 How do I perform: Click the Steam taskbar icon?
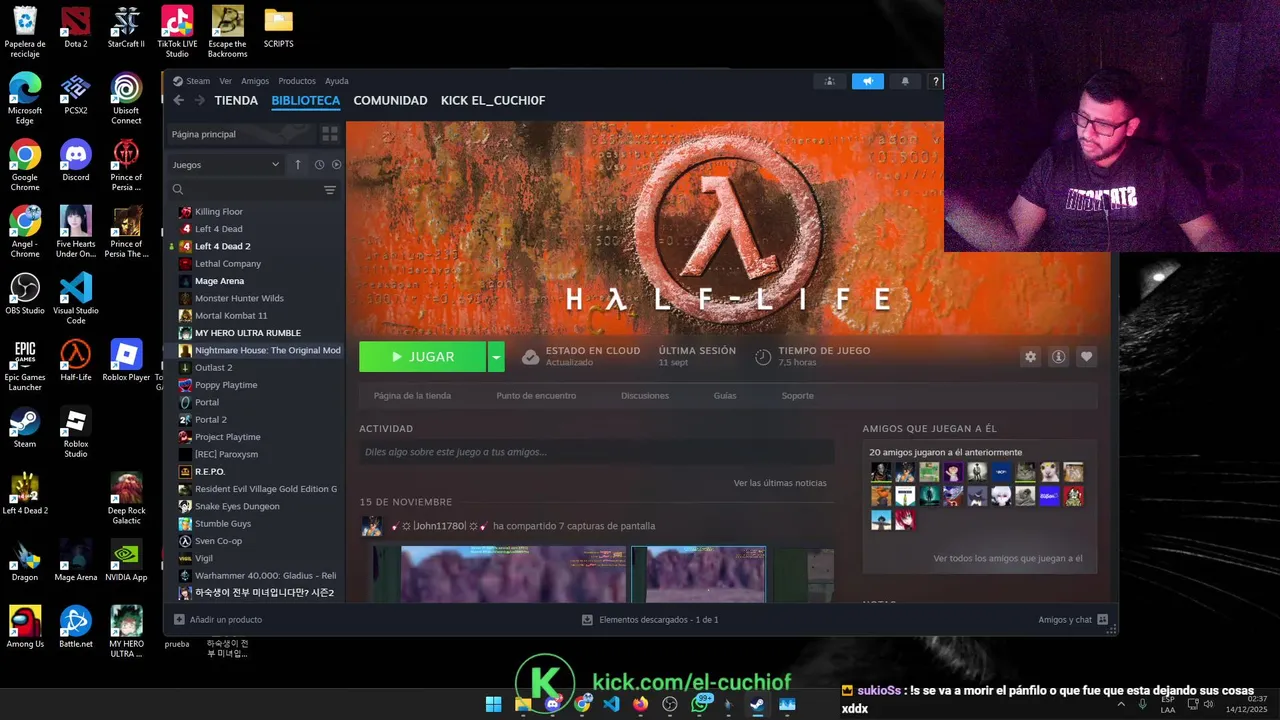[x=758, y=704]
